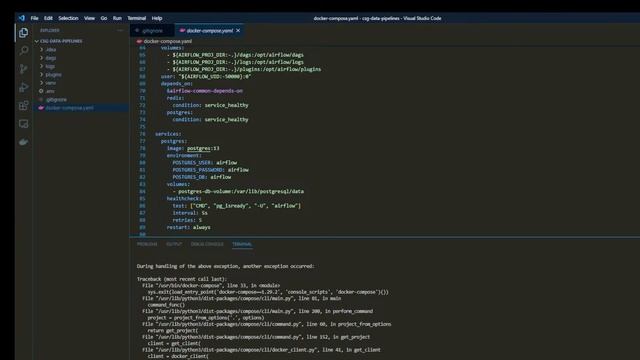Open the Docker view in the activity bar
The width and height of the screenshot is (640, 360).
point(23,142)
